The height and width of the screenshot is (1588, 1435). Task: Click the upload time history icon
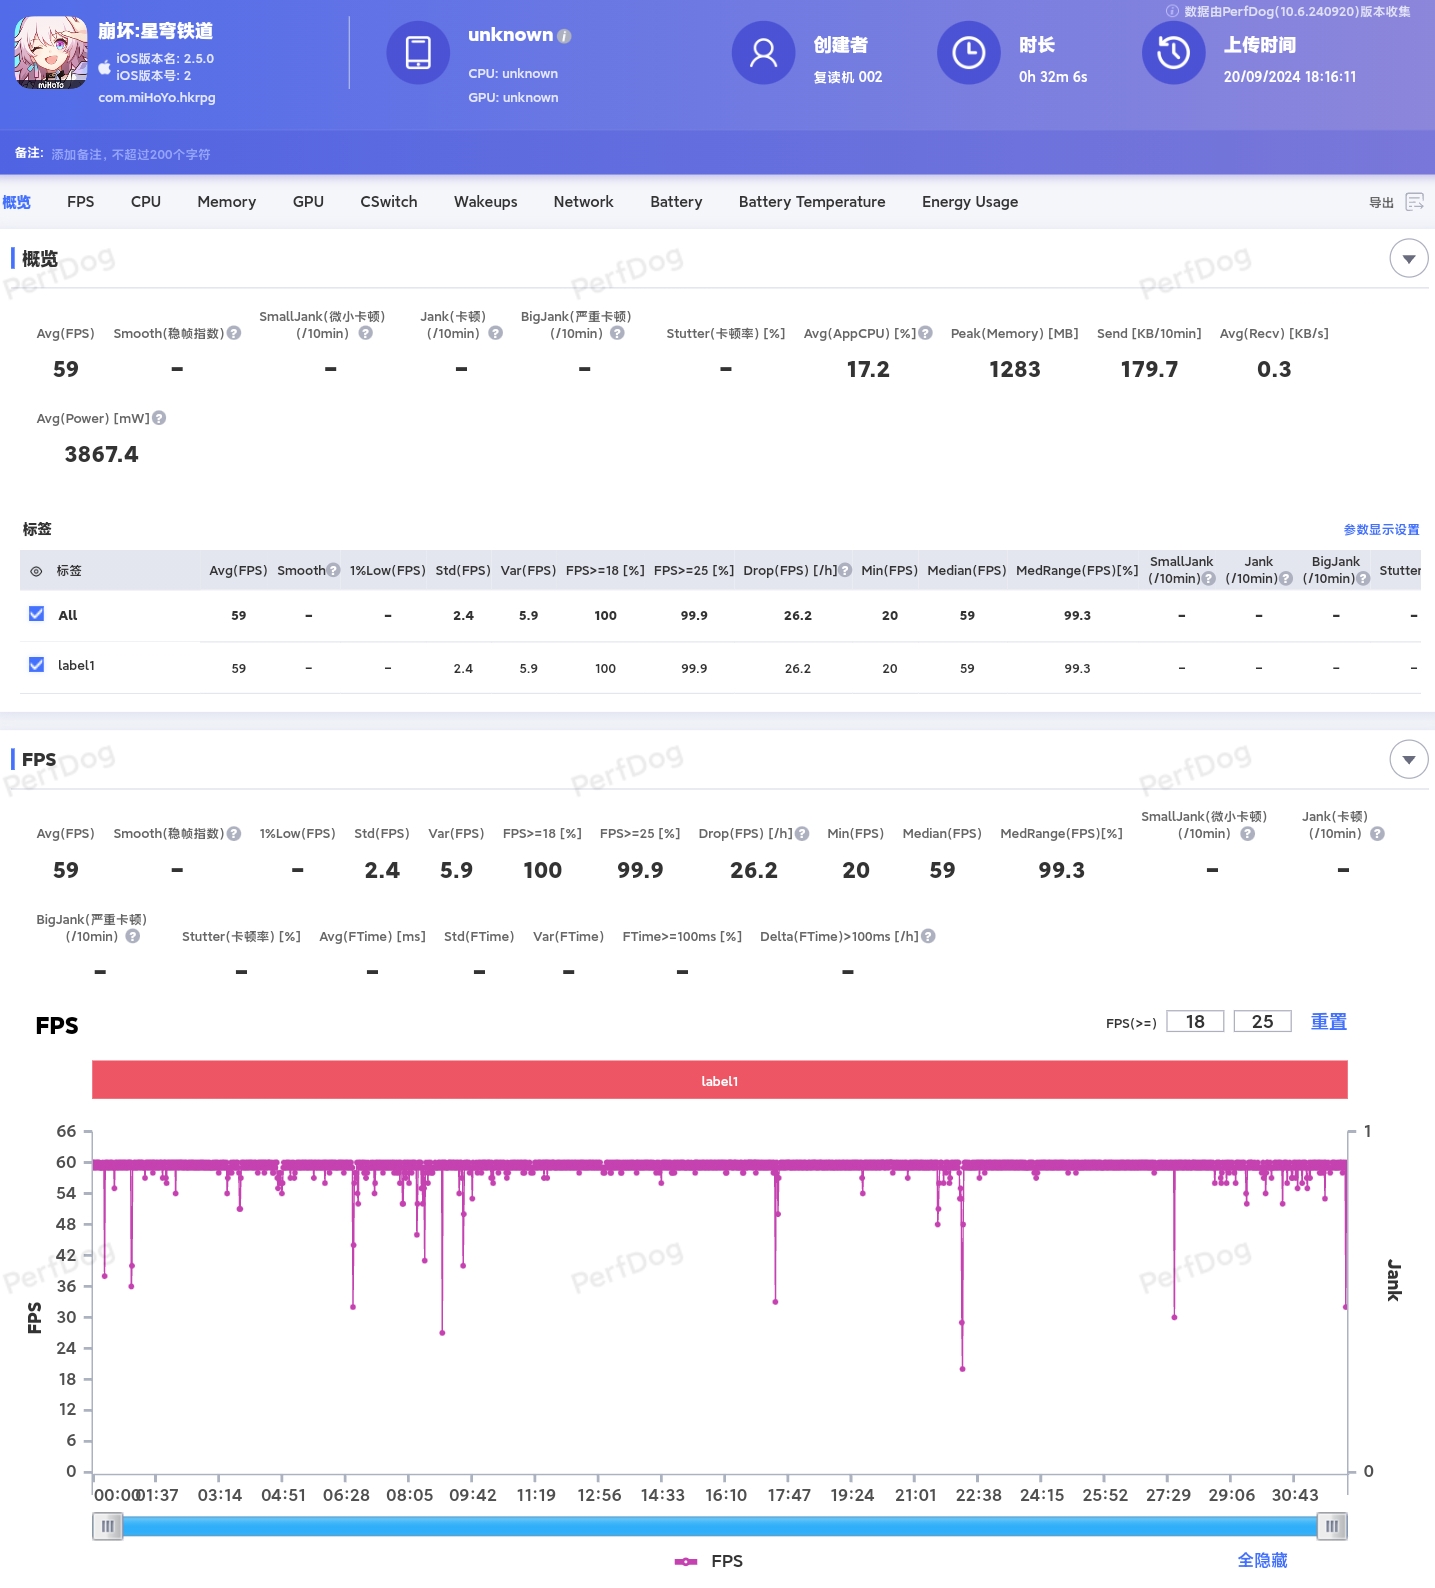click(1173, 53)
